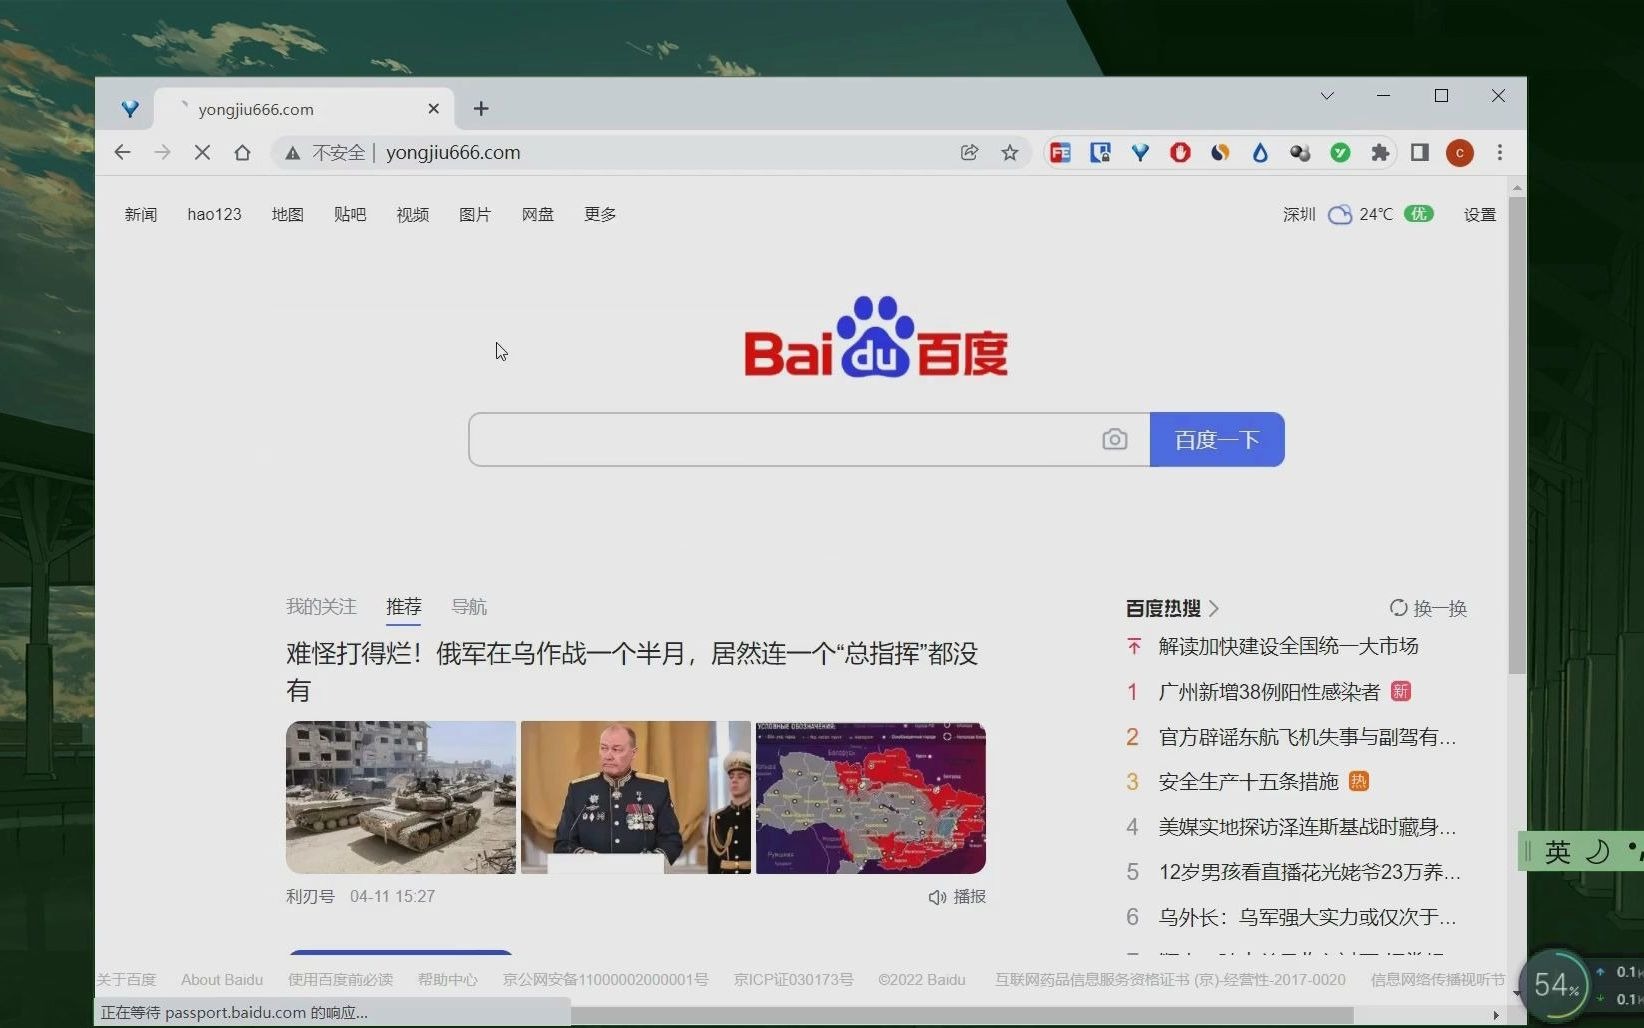This screenshot has height=1028, width=1644.
Task: Open the 京ICP证030173号 footer link
Action: (793, 979)
